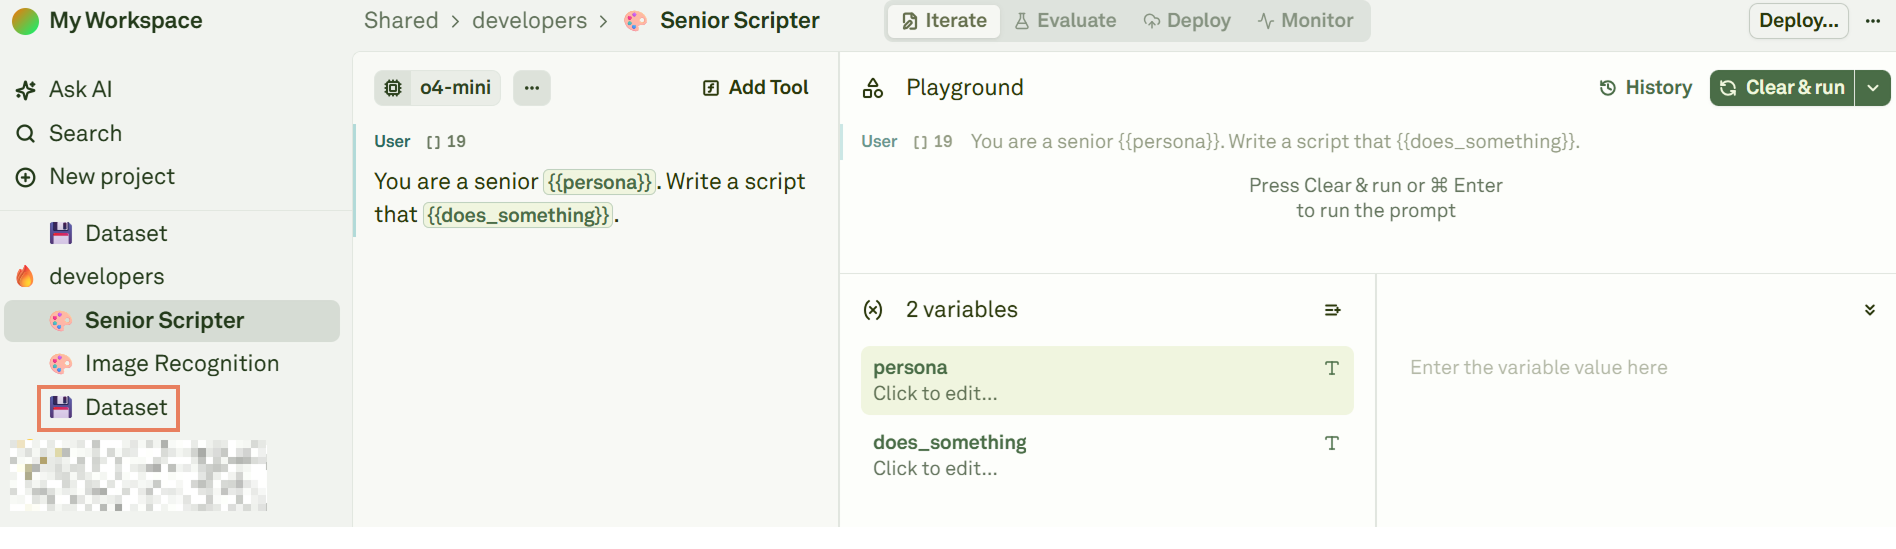Go to the developers breadcrumb

click(x=530, y=20)
